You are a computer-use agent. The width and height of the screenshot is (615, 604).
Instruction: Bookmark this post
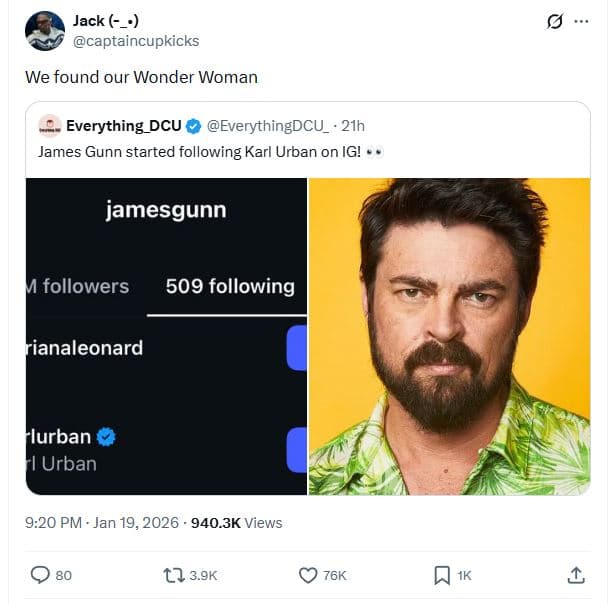coord(441,575)
